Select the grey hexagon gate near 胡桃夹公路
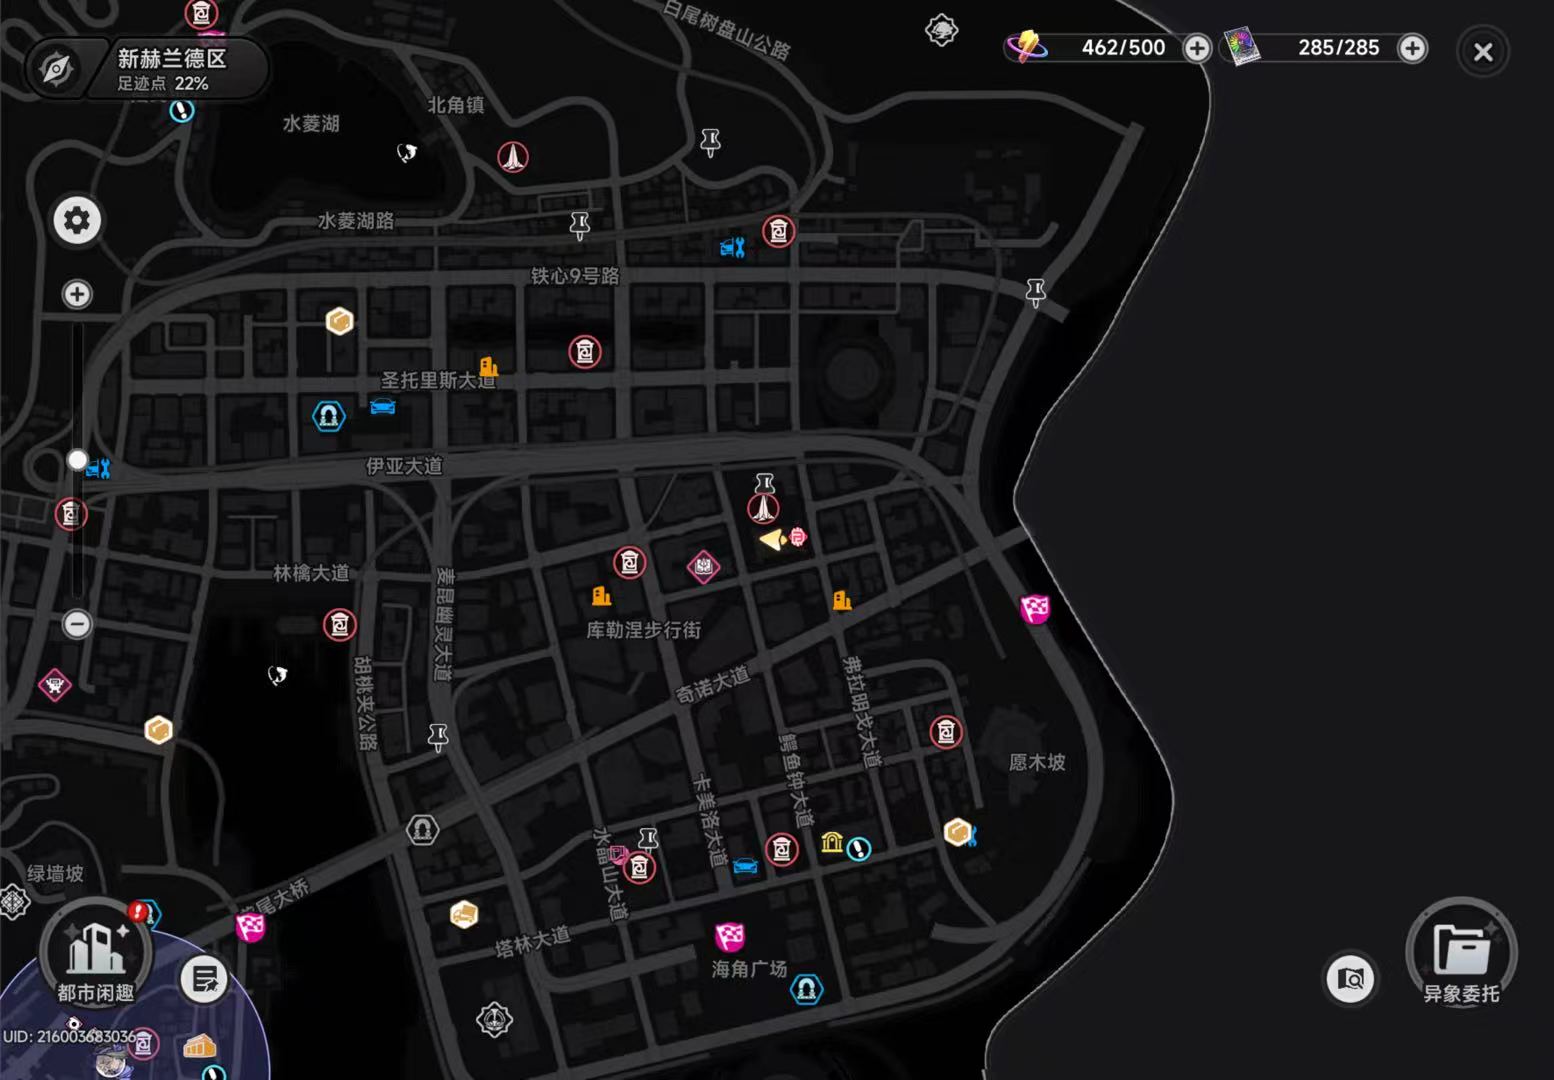The width and height of the screenshot is (1554, 1080). [423, 829]
